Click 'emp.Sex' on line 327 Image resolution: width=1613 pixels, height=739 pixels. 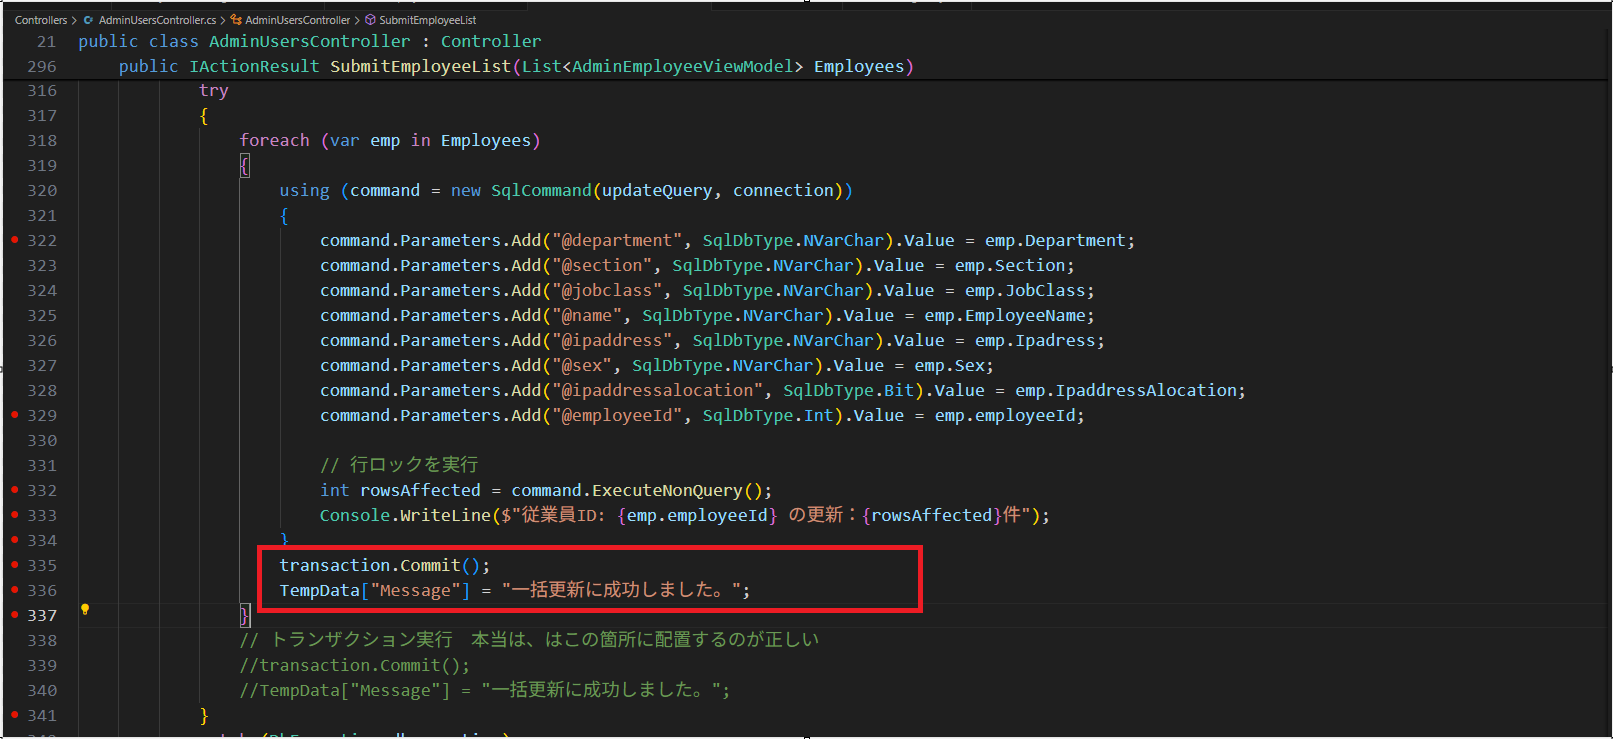(949, 365)
